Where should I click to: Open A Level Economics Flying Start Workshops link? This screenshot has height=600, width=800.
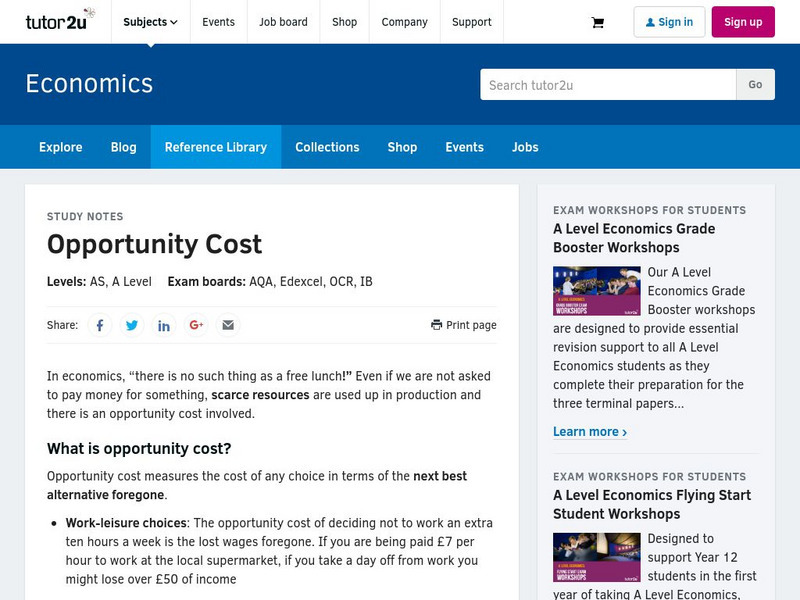click(x=651, y=504)
